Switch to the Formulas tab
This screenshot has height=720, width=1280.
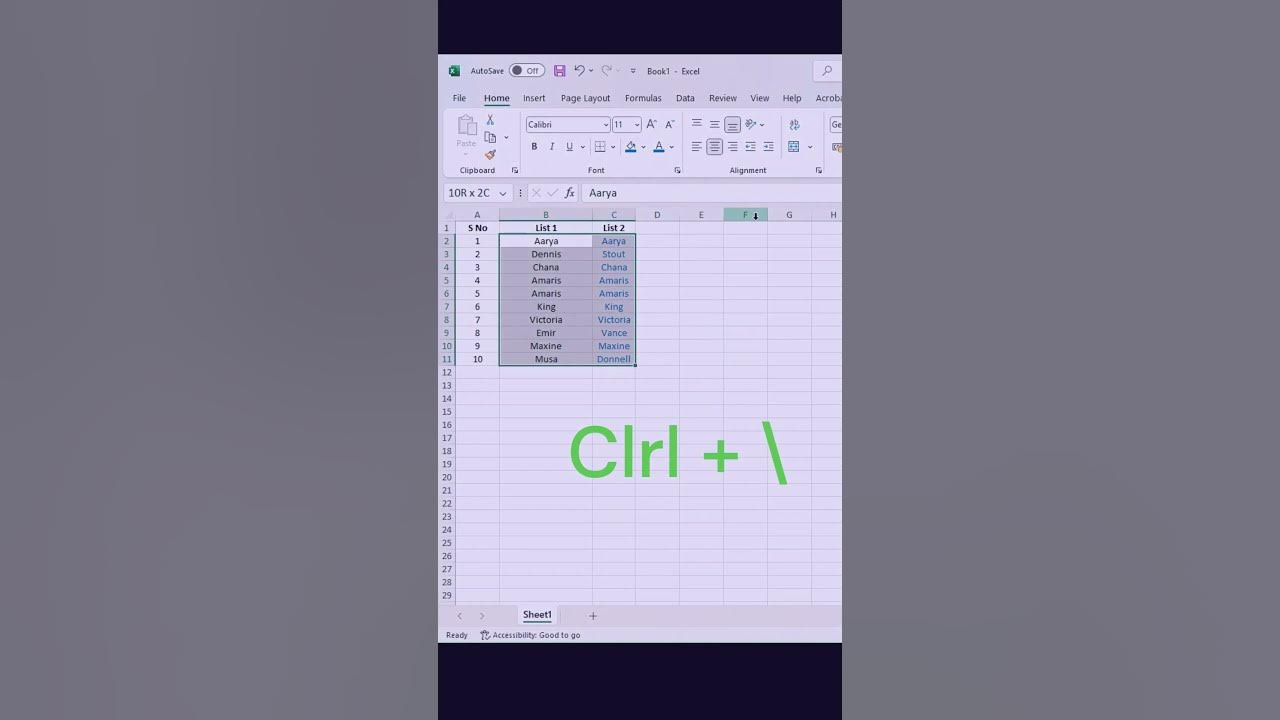click(x=643, y=98)
